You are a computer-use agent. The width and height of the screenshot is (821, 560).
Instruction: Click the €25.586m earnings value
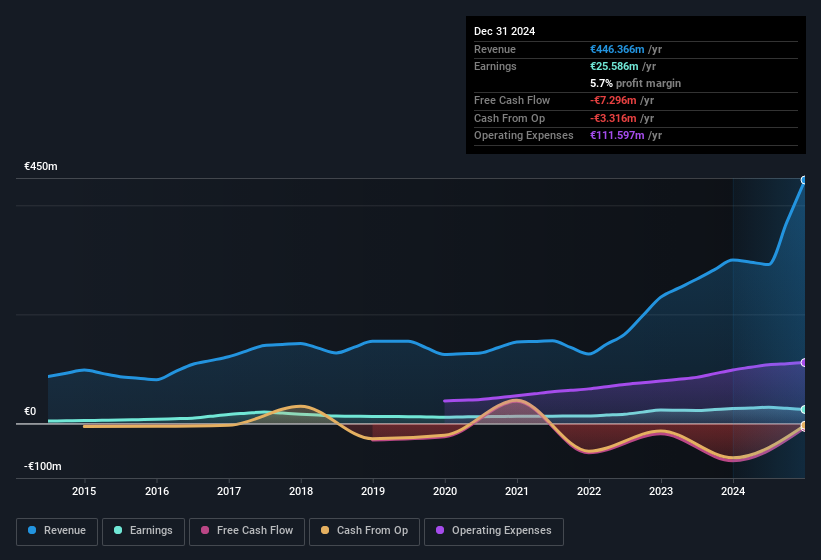tap(614, 66)
